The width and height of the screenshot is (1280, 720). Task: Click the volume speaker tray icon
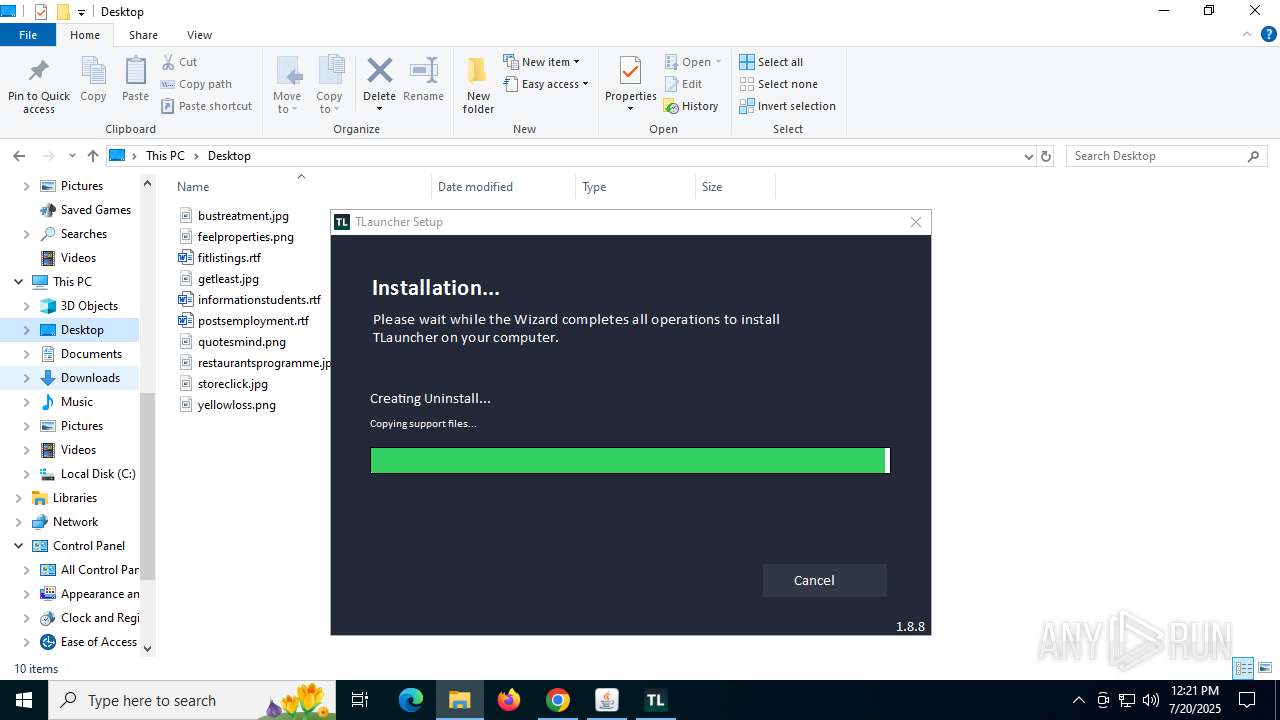point(1150,700)
